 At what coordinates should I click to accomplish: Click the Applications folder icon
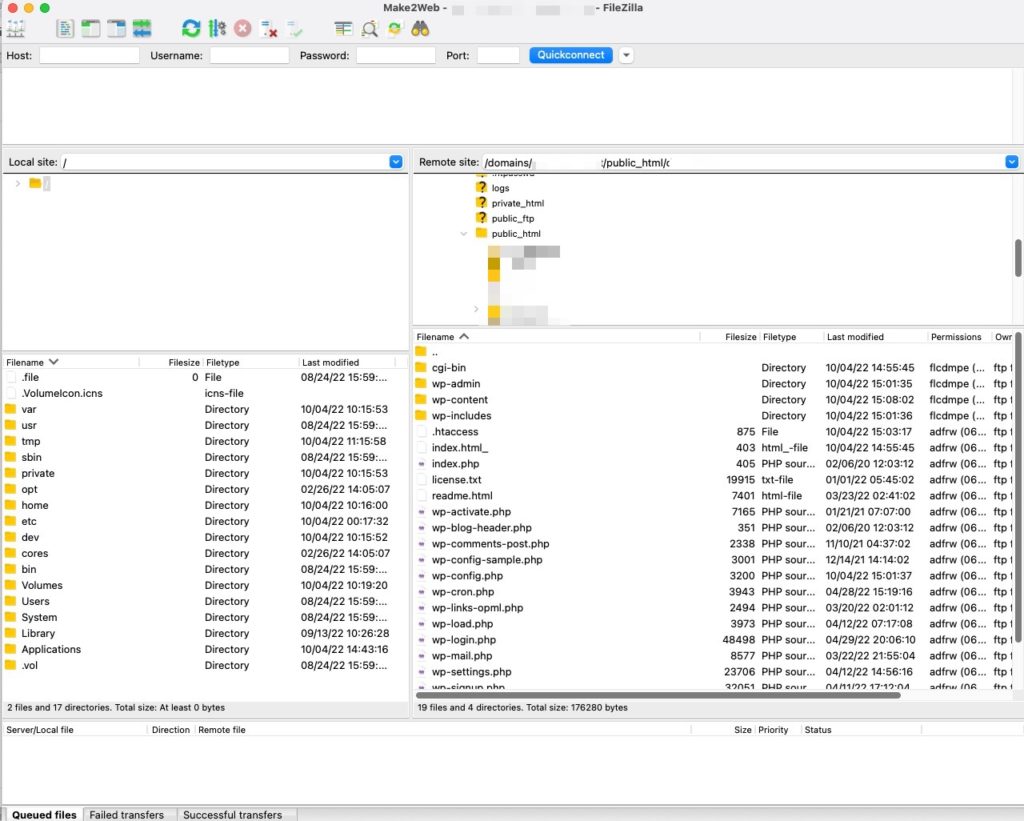click(10, 649)
